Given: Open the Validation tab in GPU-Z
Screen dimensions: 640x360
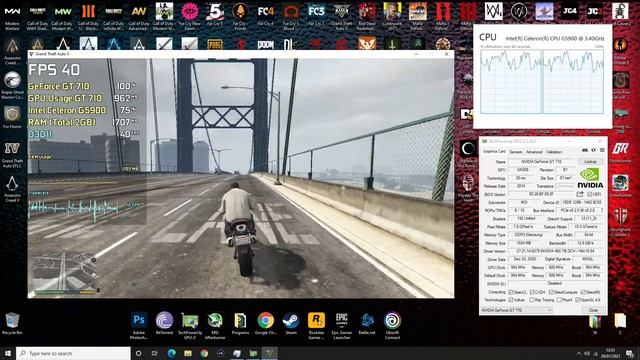Looking at the screenshot, I should coord(554,152).
